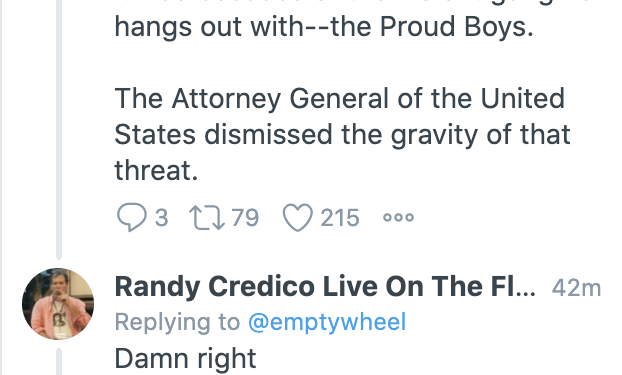Open Randy Credico Live On The Fl... profile name
622x375 pixels.
(x=325, y=287)
